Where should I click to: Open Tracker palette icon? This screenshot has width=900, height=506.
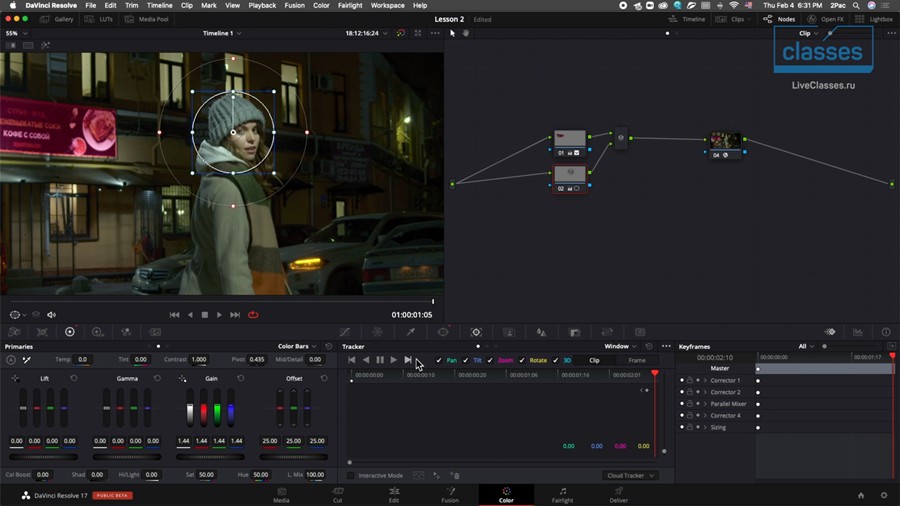pos(476,332)
